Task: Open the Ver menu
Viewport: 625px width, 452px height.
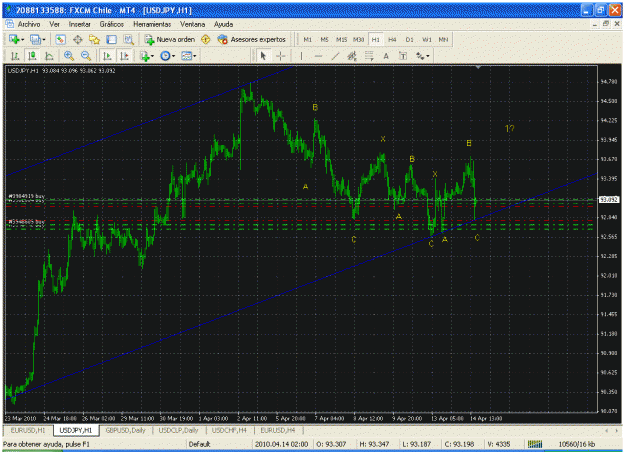Action: [x=55, y=24]
